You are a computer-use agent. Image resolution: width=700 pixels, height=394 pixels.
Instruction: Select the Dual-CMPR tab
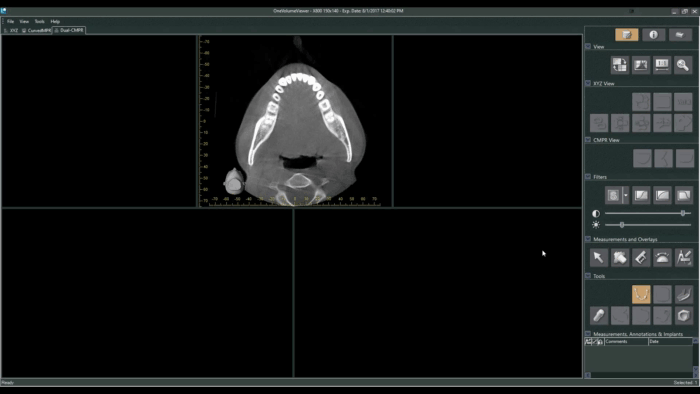pyautogui.click(x=69, y=30)
